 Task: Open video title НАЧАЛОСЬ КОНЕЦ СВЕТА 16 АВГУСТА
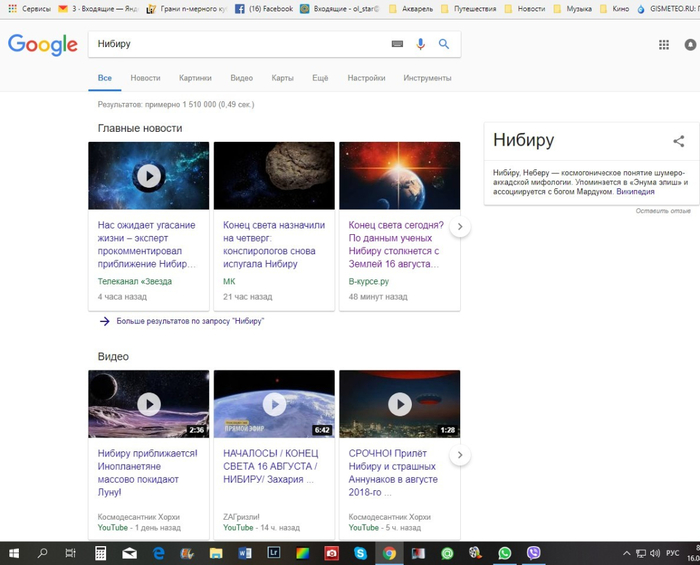click(271, 466)
